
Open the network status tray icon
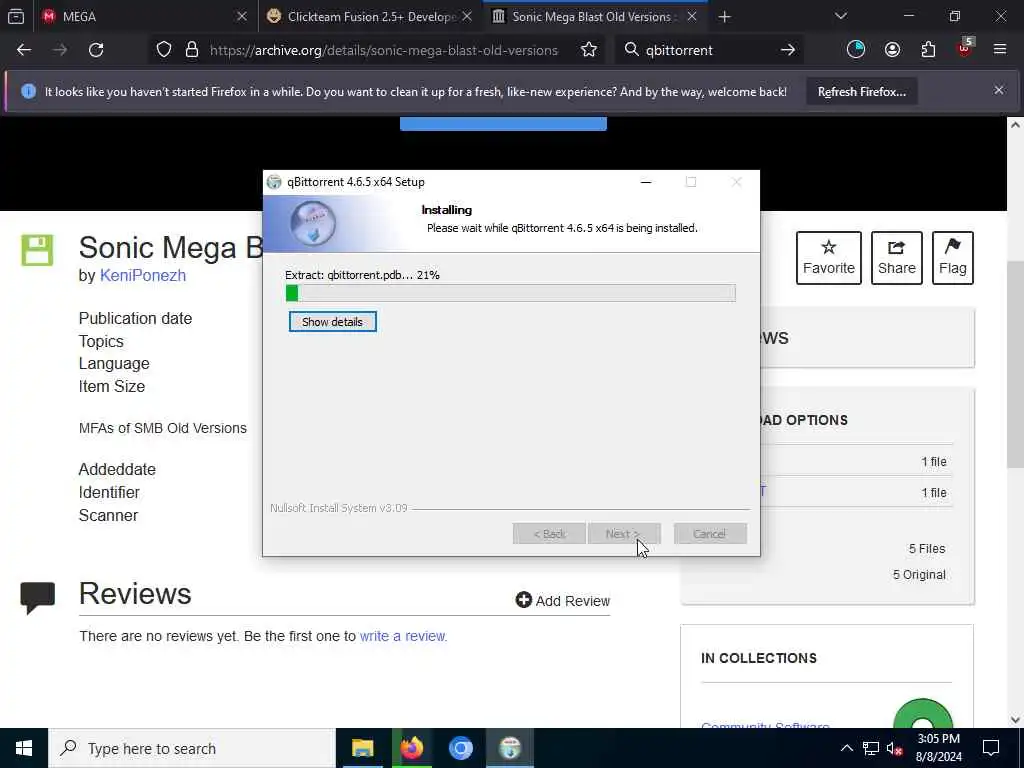point(871,748)
